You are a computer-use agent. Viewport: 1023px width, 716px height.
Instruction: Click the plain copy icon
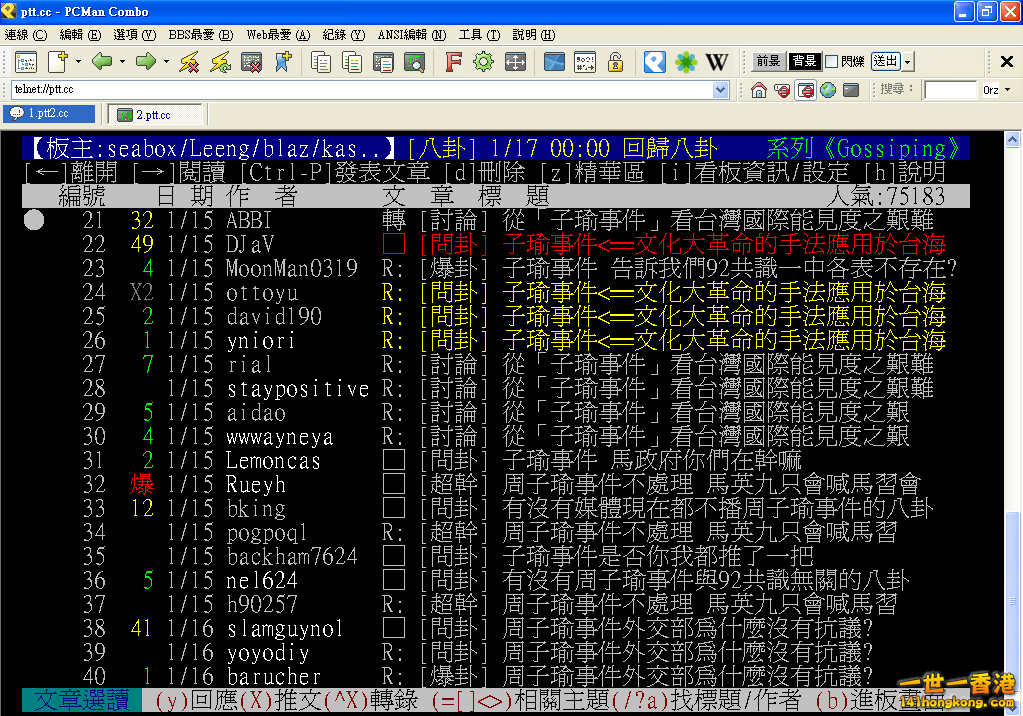pyautogui.click(x=320, y=63)
